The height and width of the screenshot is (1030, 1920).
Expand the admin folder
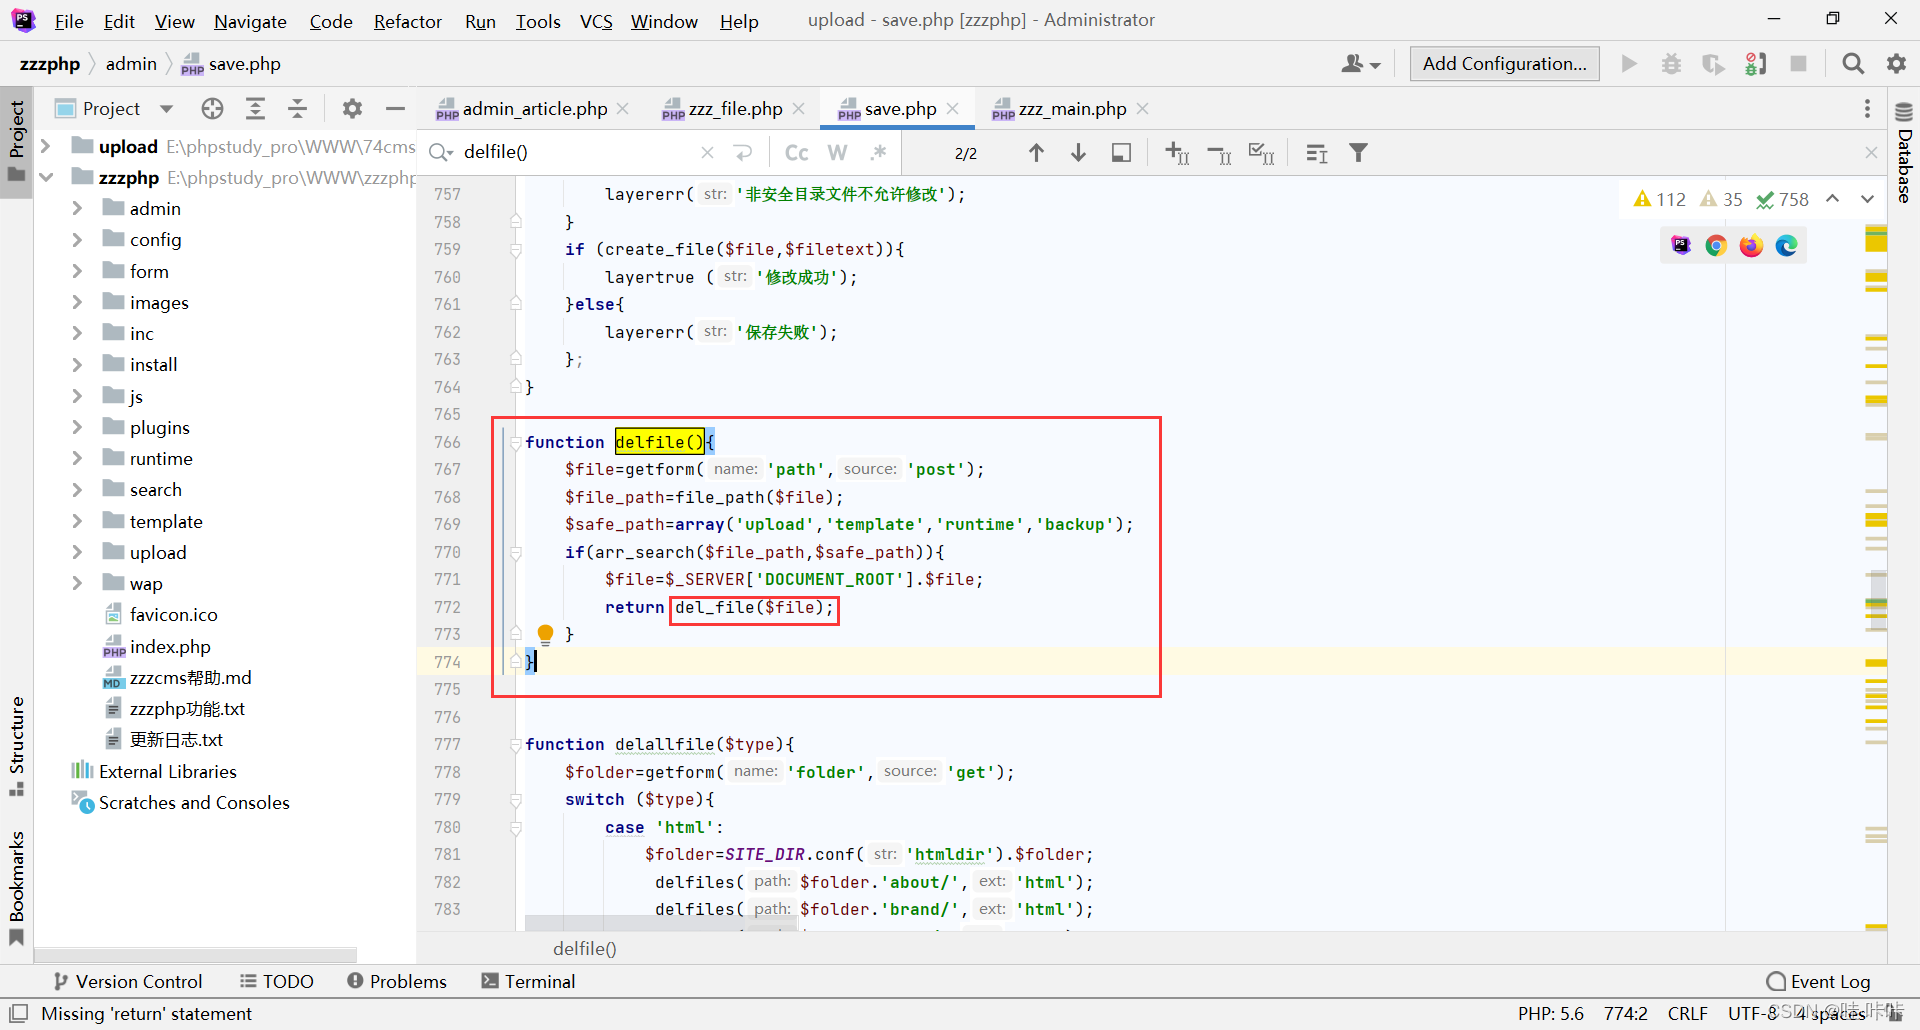tap(77, 208)
